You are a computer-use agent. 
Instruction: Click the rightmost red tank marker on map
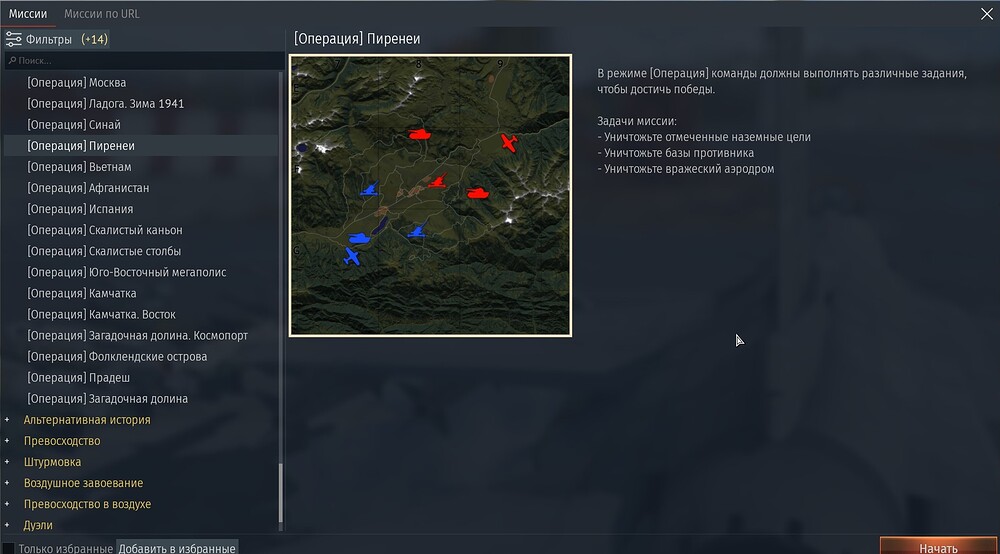click(x=477, y=192)
